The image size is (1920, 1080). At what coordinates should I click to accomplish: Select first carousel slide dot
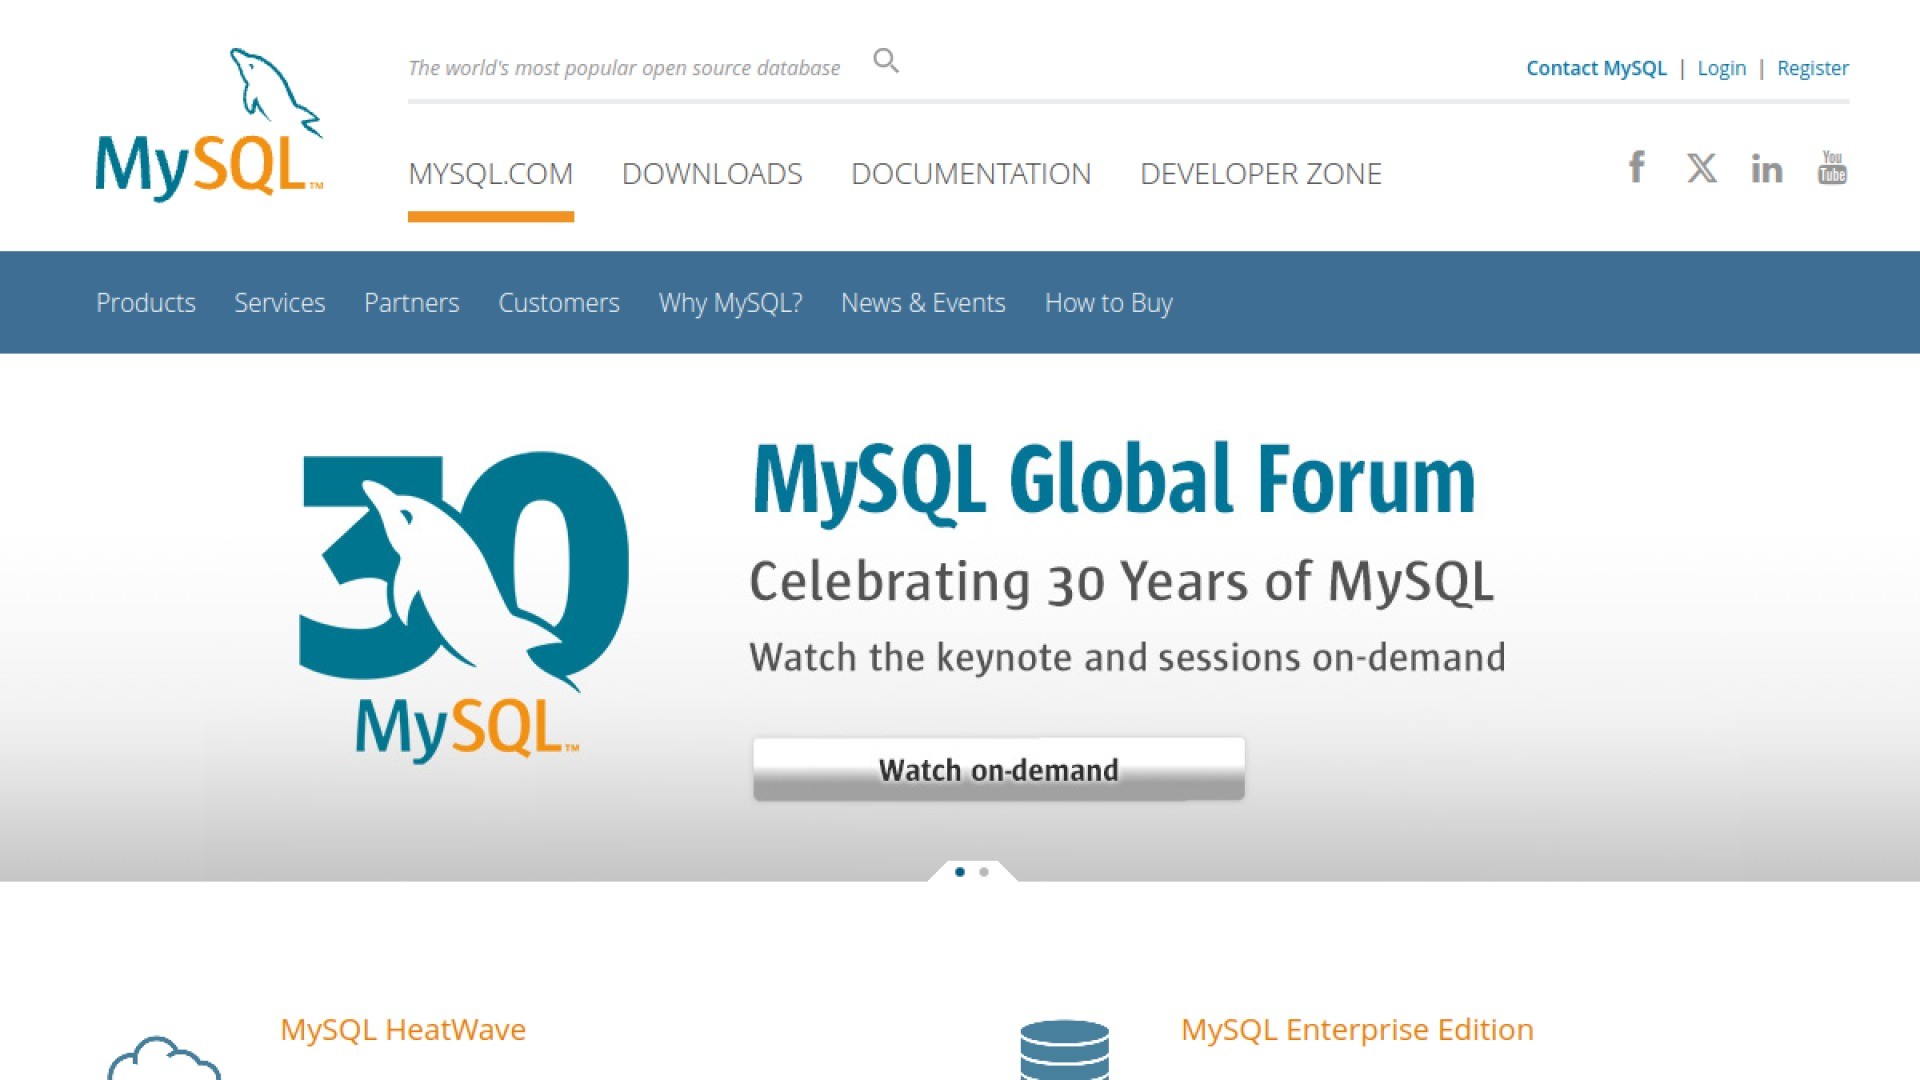960,872
